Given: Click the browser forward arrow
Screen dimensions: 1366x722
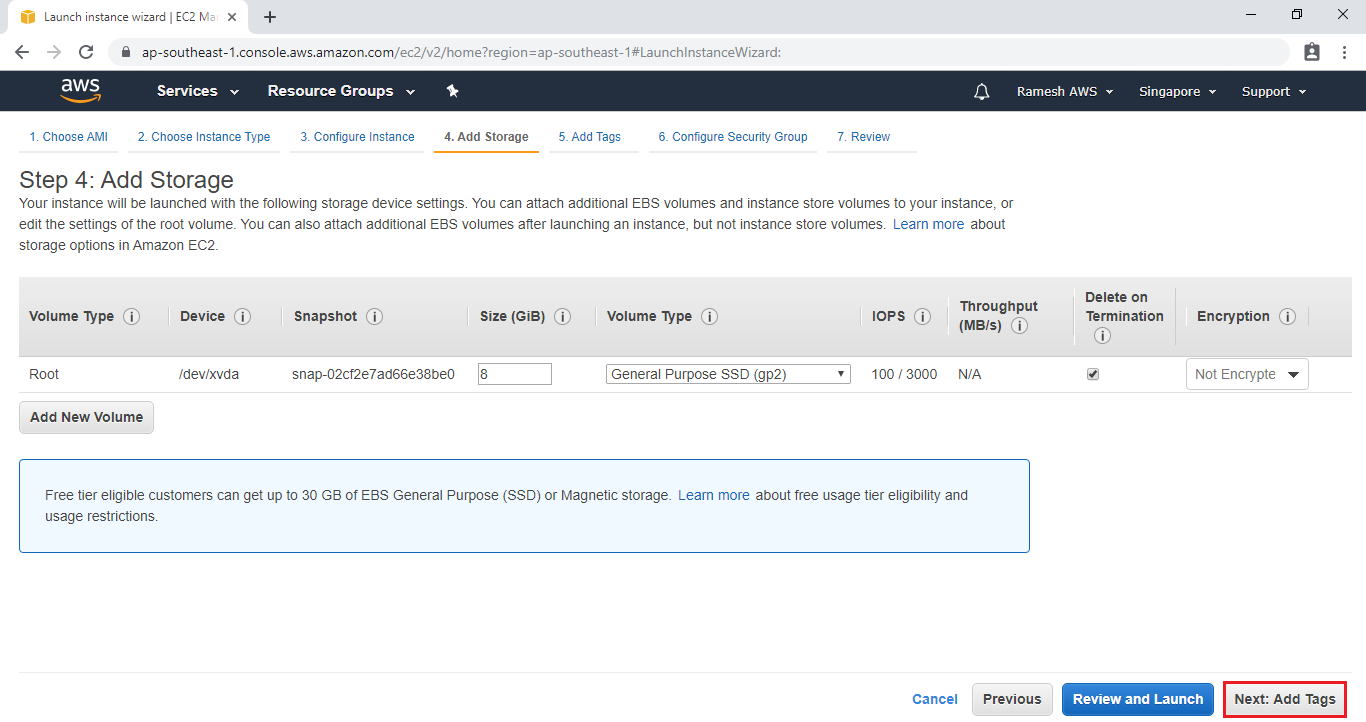Looking at the screenshot, I should point(54,52).
